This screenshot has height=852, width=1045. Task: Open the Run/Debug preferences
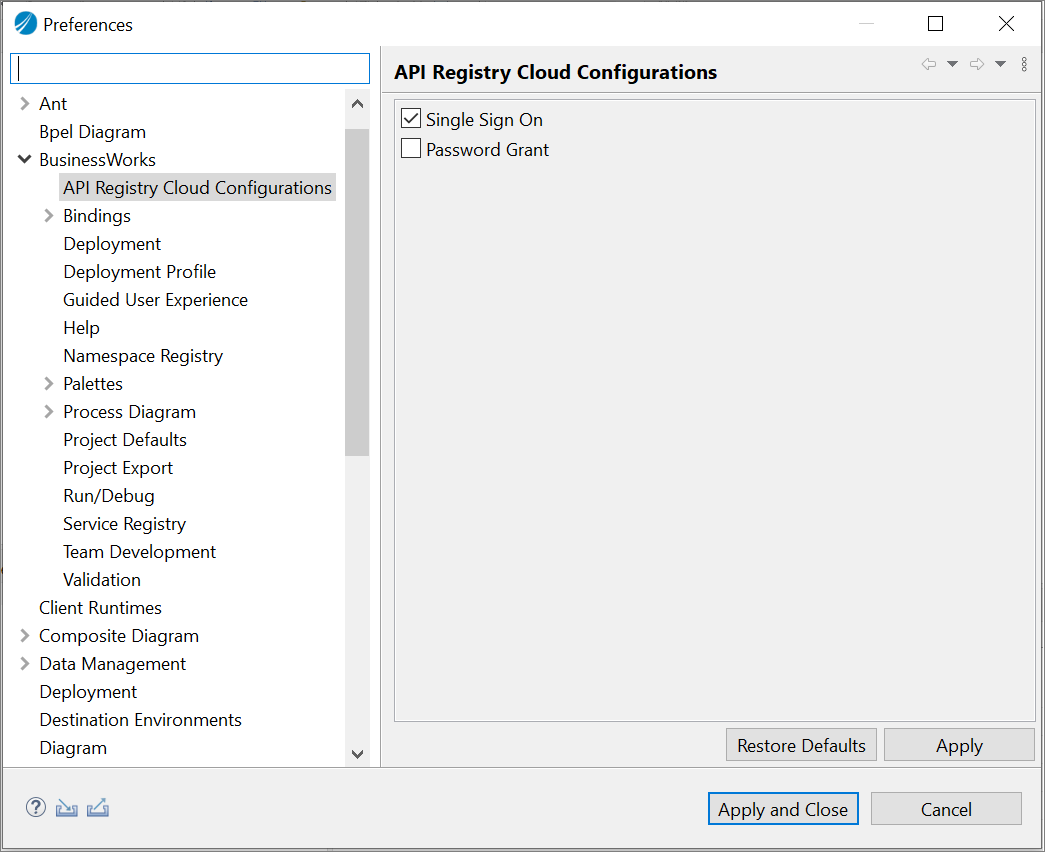tap(109, 496)
